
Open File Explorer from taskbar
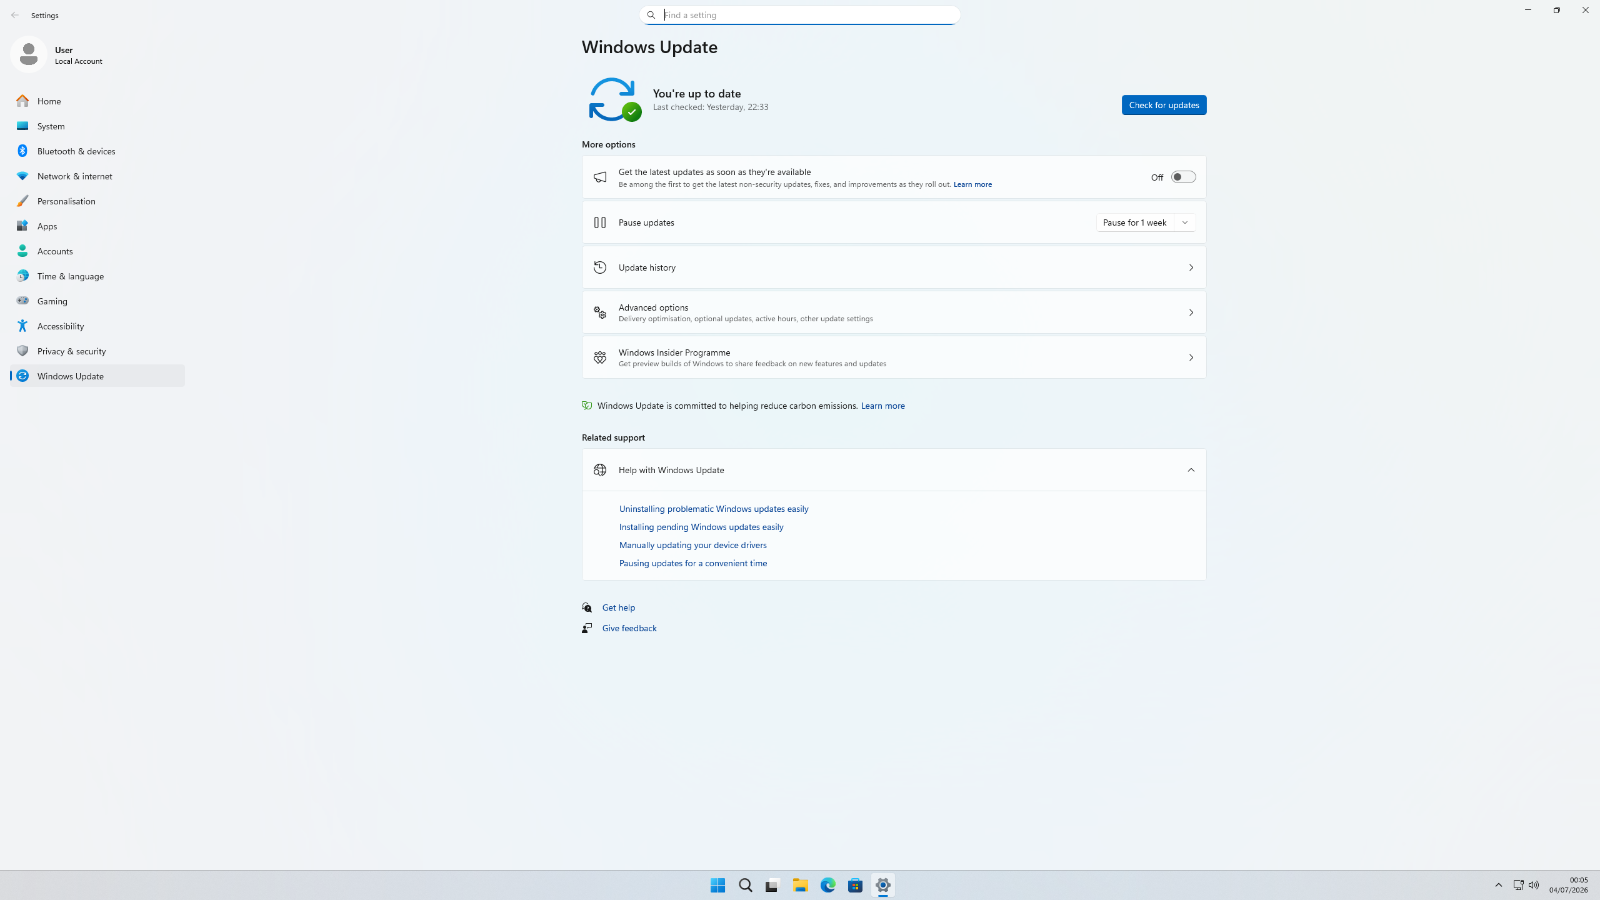pos(800,885)
